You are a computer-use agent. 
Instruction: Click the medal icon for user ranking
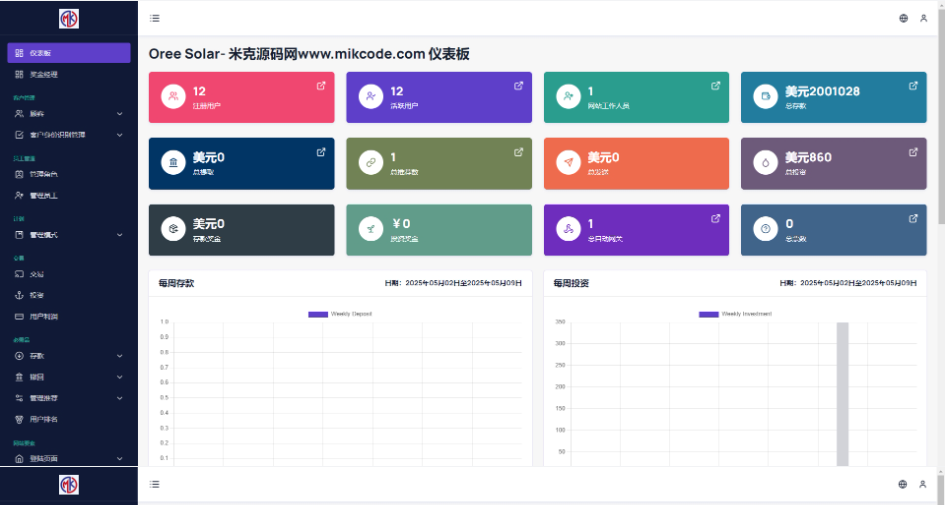pos(19,419)
